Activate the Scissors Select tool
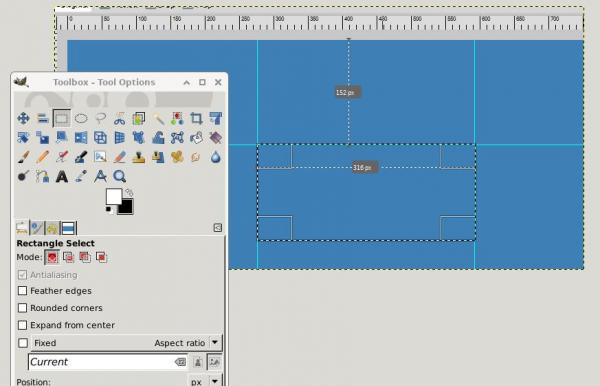This screenshot has height=386, width=600. (x=119, y=118)
